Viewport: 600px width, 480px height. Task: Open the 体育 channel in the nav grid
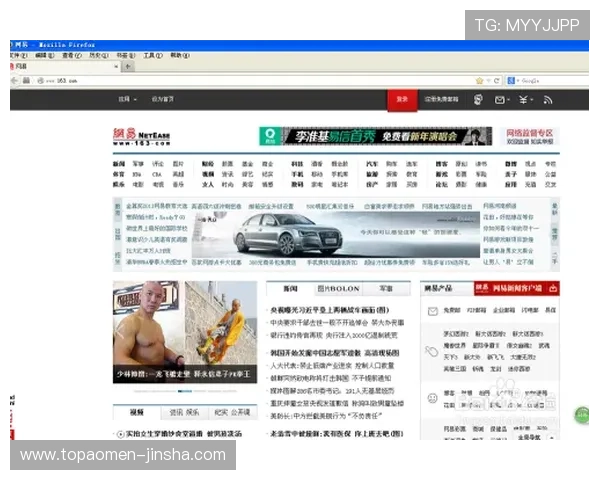tap(119, 174)
